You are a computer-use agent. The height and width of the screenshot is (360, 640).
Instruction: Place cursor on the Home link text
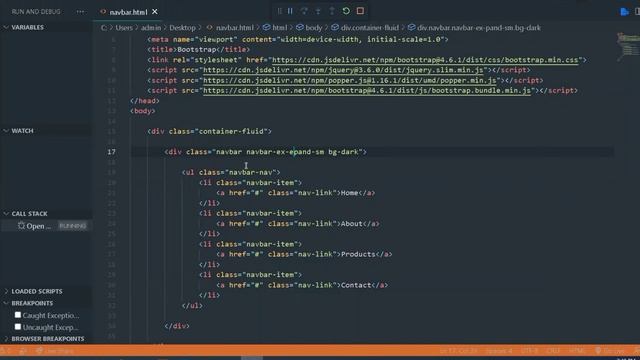coord(349,193)
